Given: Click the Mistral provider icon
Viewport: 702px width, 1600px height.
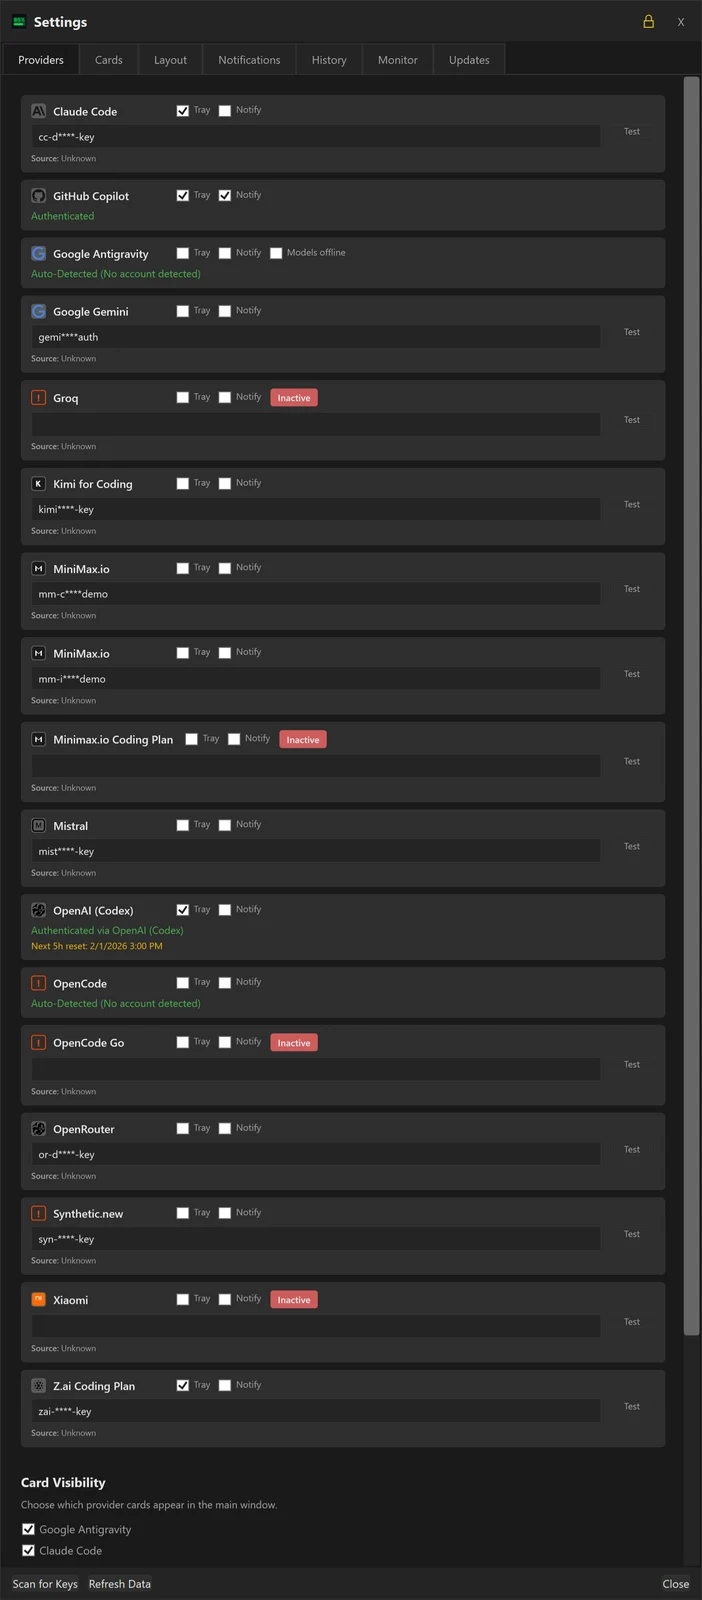Looking at the screenshot, I should coord(38,826).
